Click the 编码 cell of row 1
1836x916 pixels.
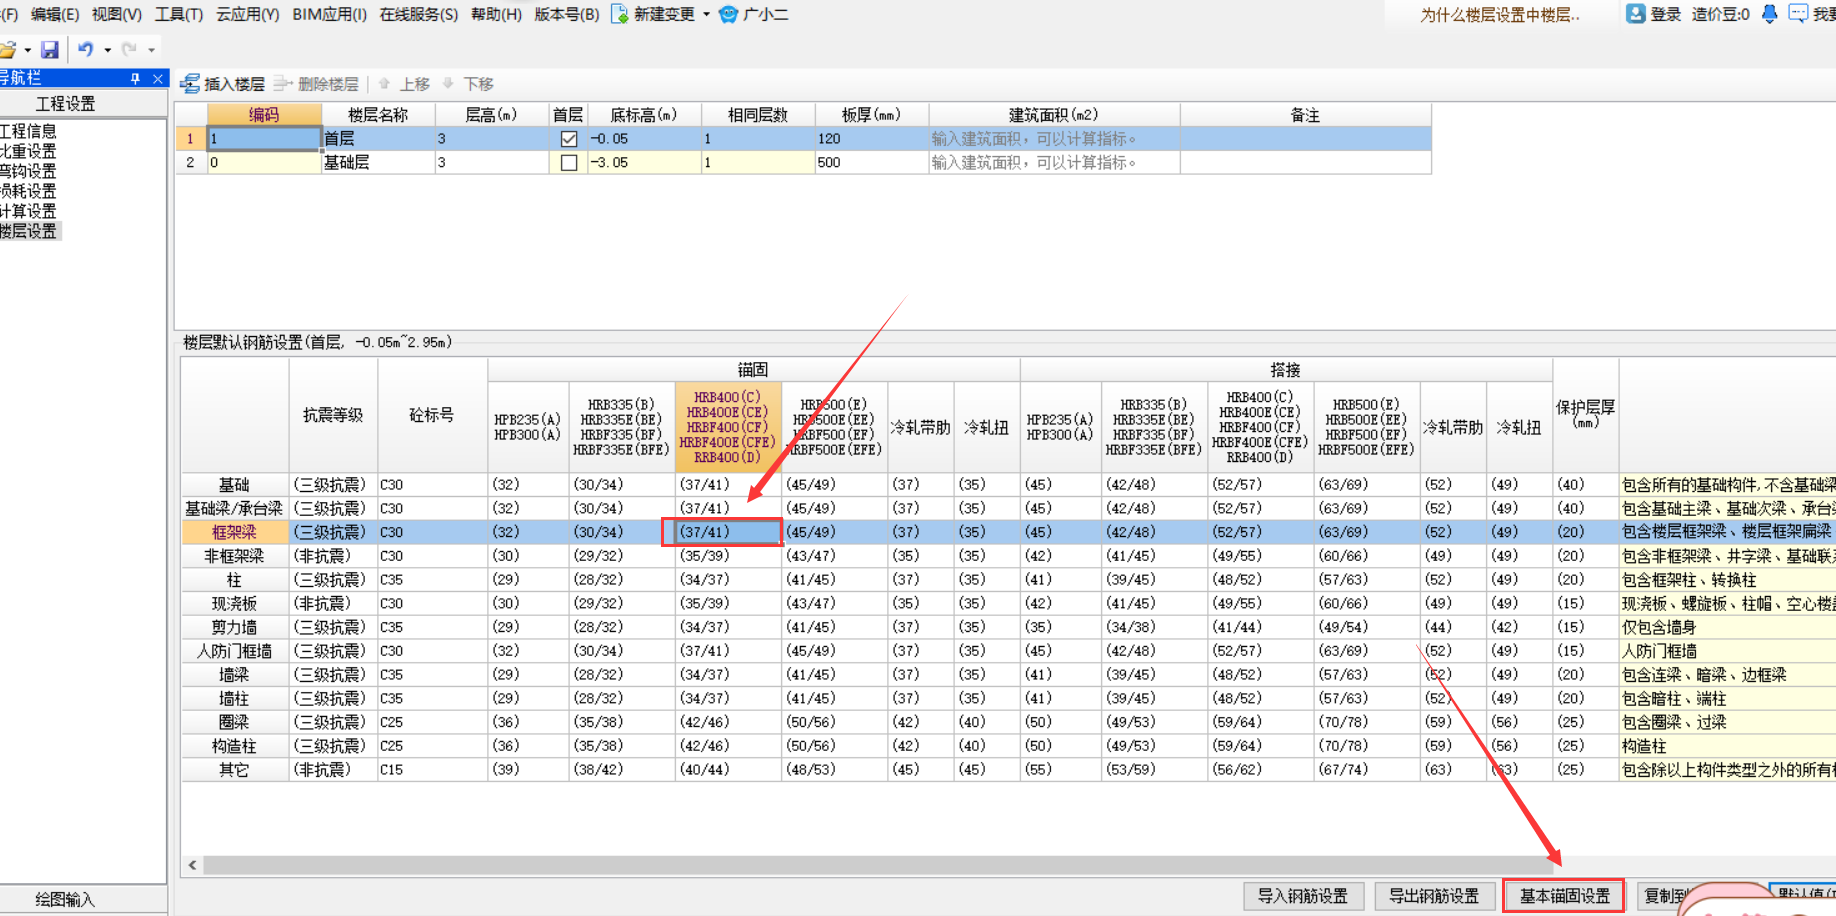point(264,139)
